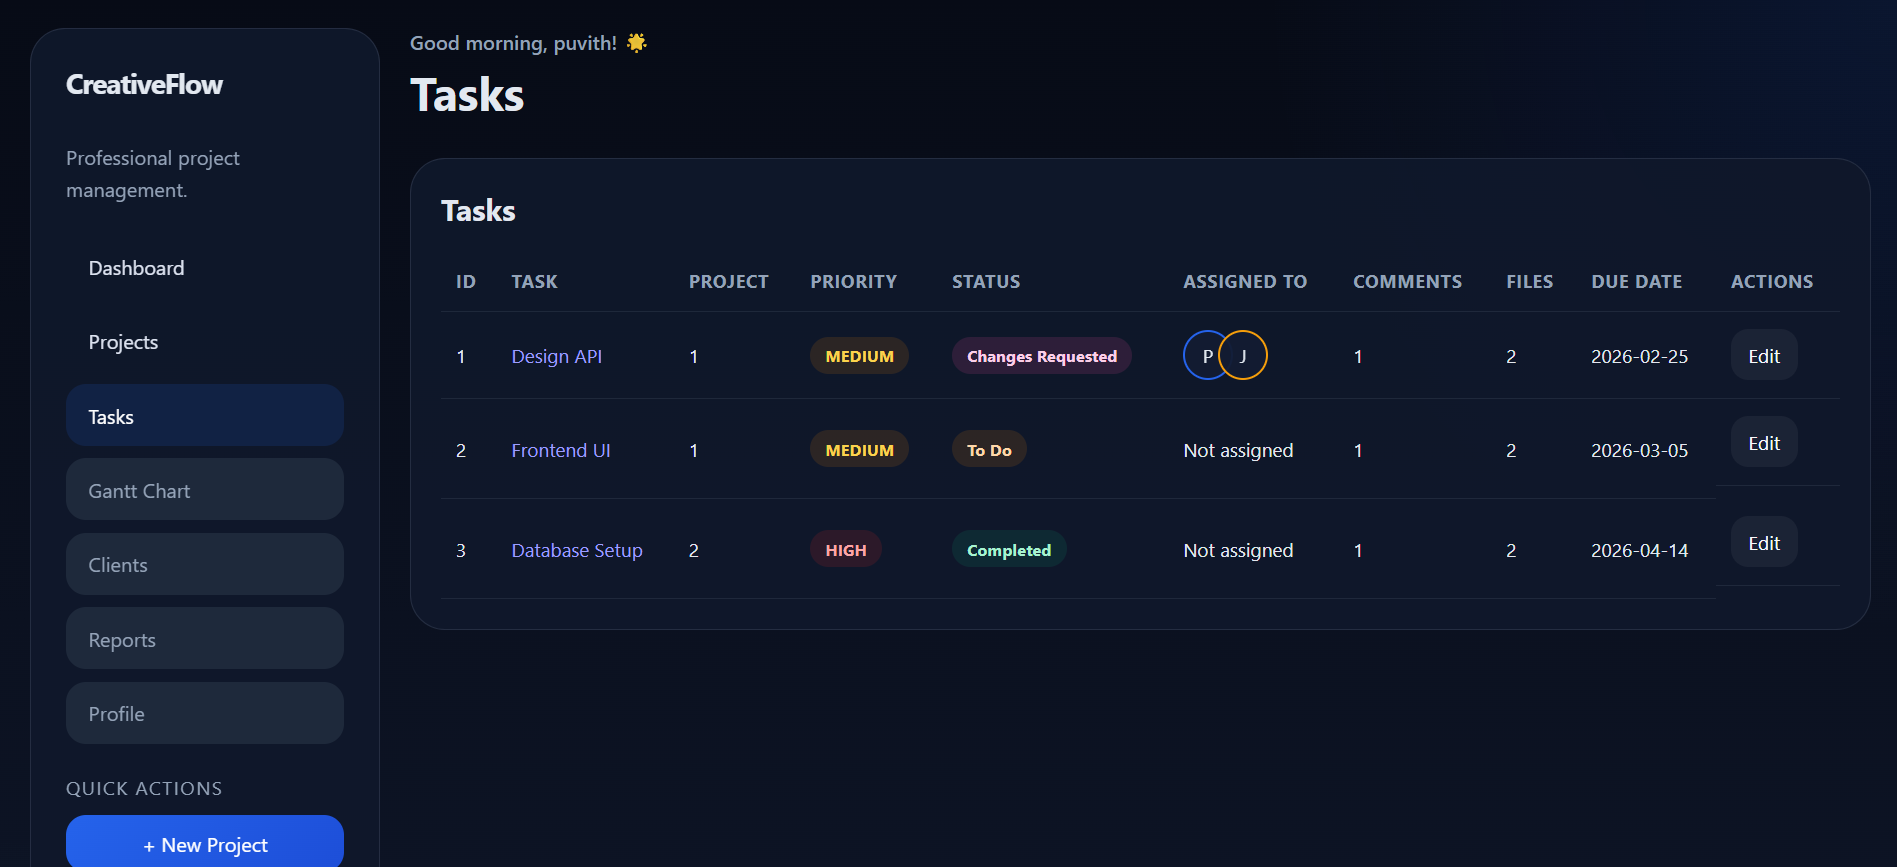Click the TASK column header
This screenshot has height=867, width=1897.
tap(535, 282)
